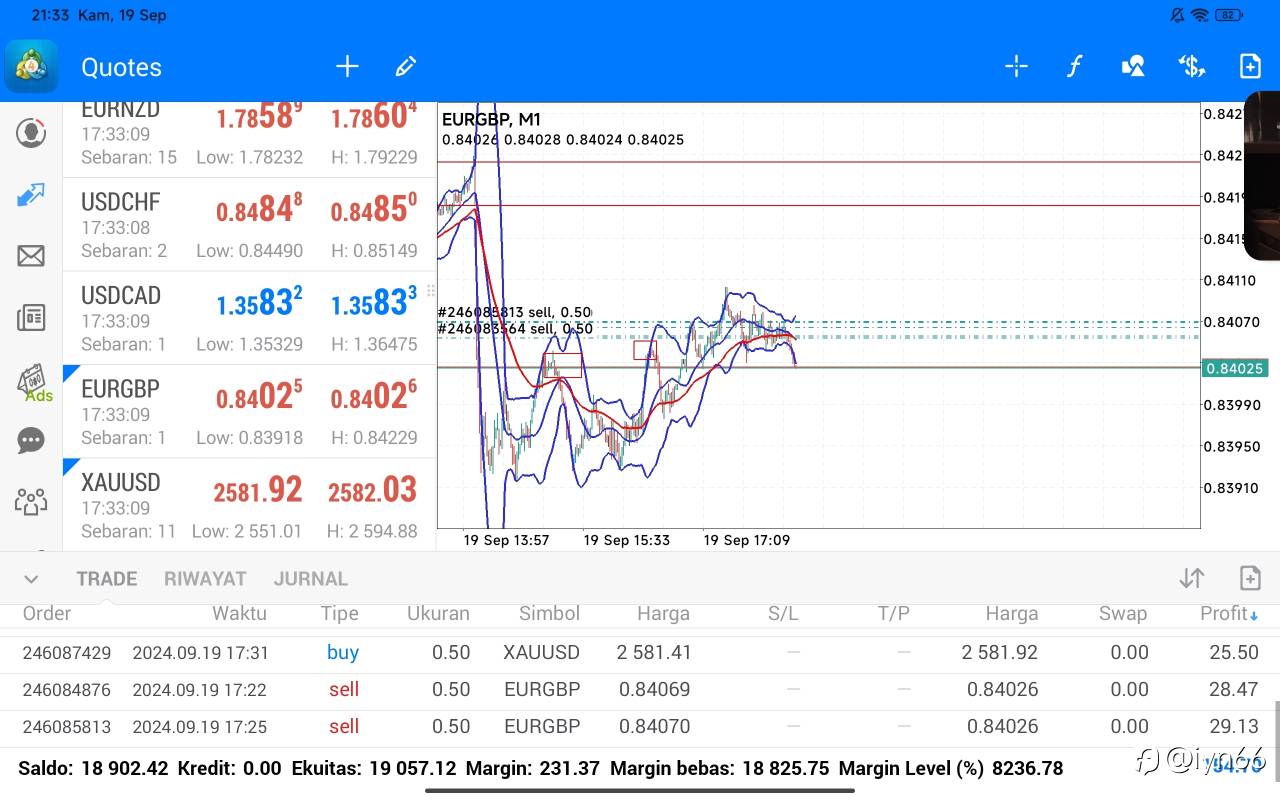
Task: Open chat bubble icon in sidebar
Action: pyautogui.click(x=31, y=440)
